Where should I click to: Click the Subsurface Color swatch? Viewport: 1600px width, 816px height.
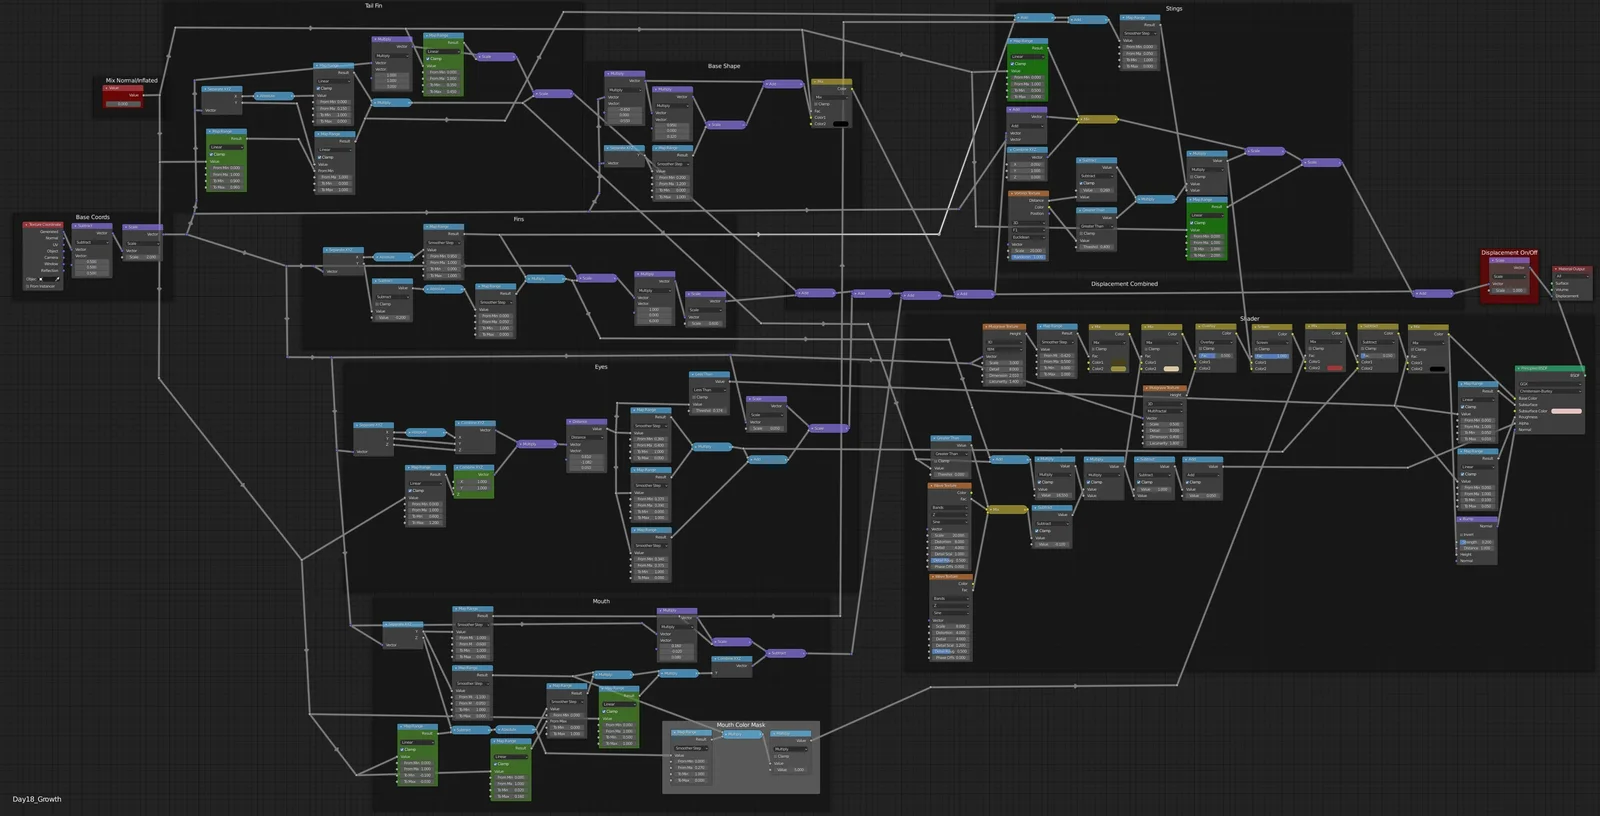point(1566,411)
